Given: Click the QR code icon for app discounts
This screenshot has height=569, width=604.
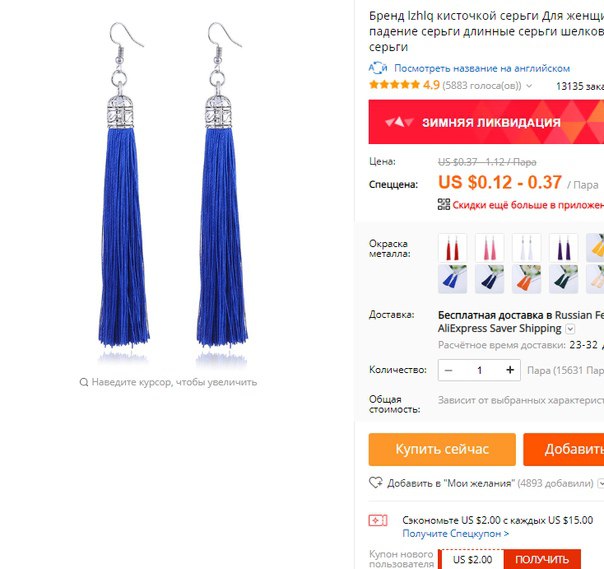Looking at the screenshot, I should coord(444,204).
